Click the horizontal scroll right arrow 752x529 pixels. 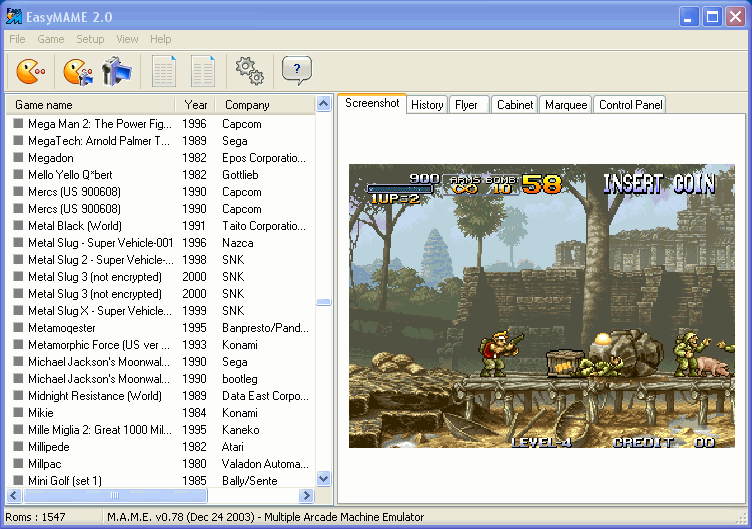click(306, 495)
